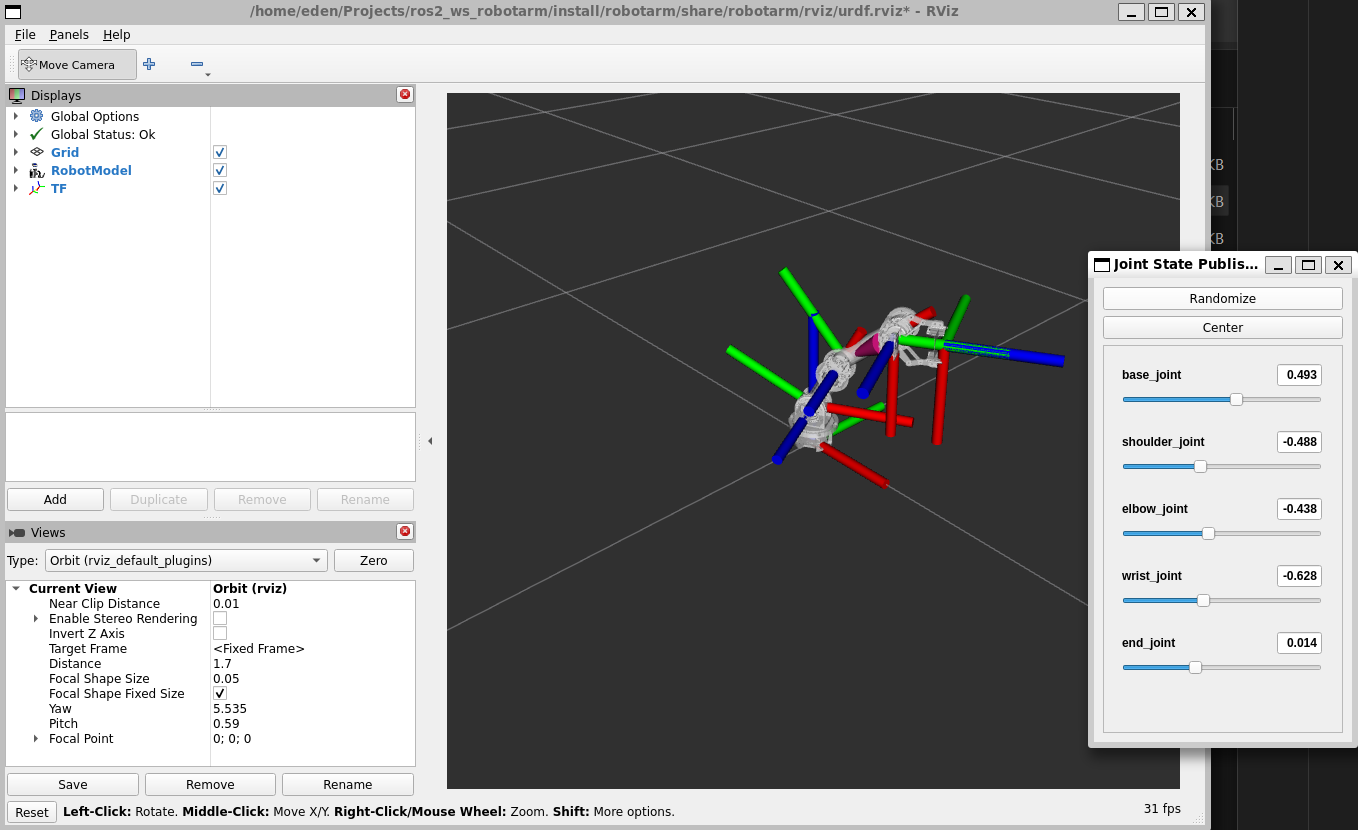Click the TF axes icon
1358x830 pixels.
37,189
